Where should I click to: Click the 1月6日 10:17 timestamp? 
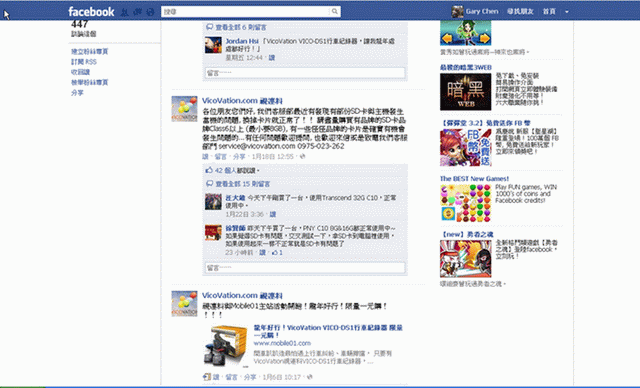(x=282, y=377)
